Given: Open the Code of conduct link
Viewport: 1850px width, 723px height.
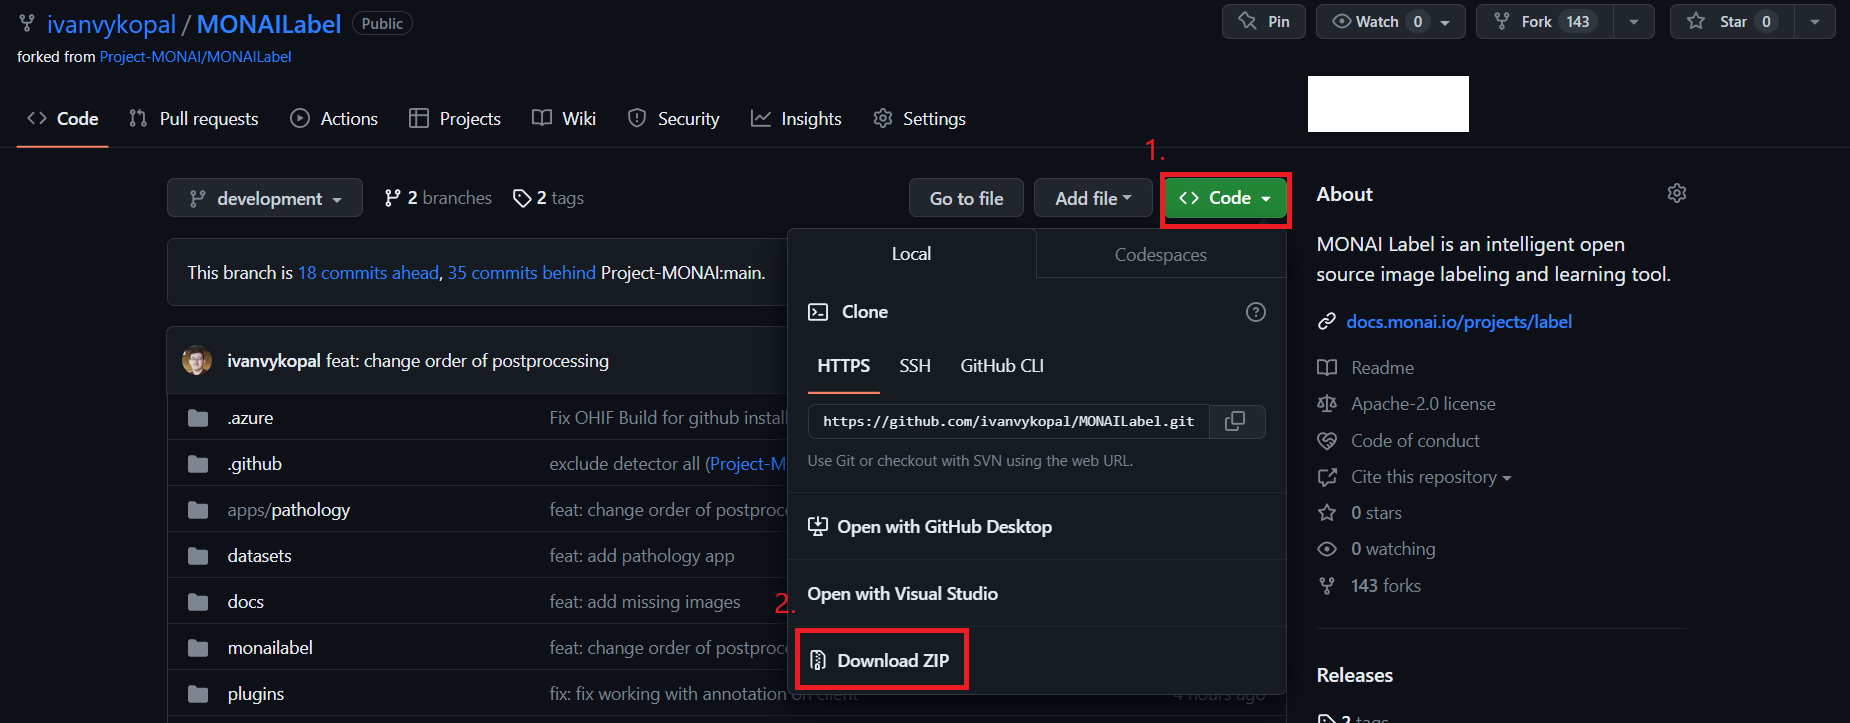Looking at the screenshot, I should pyautogui.click(x=1415, y=441).
